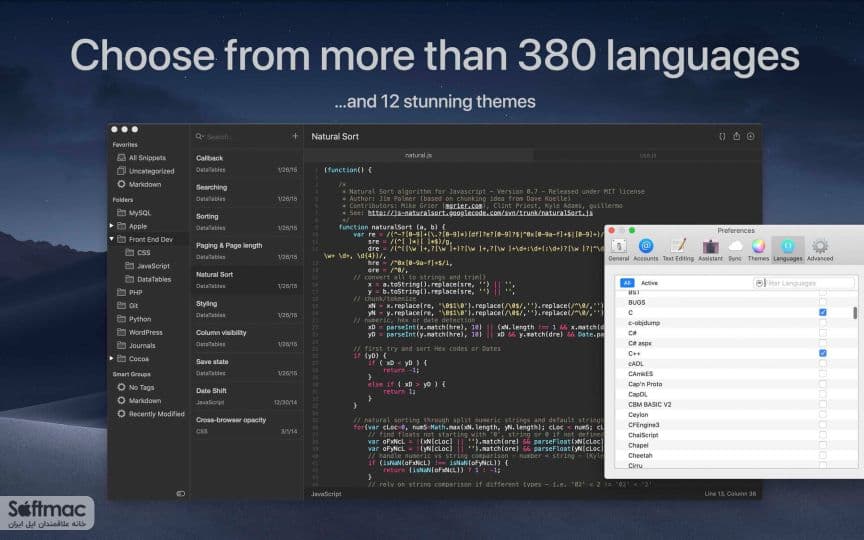Open Sync preferences pane
Screen dimensions: 864x540
(735, 250)
